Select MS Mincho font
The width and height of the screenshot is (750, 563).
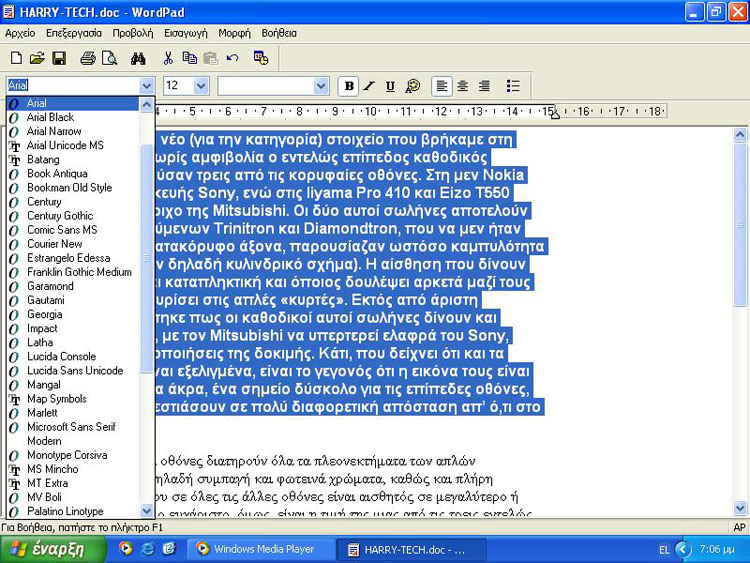[73, 469]
